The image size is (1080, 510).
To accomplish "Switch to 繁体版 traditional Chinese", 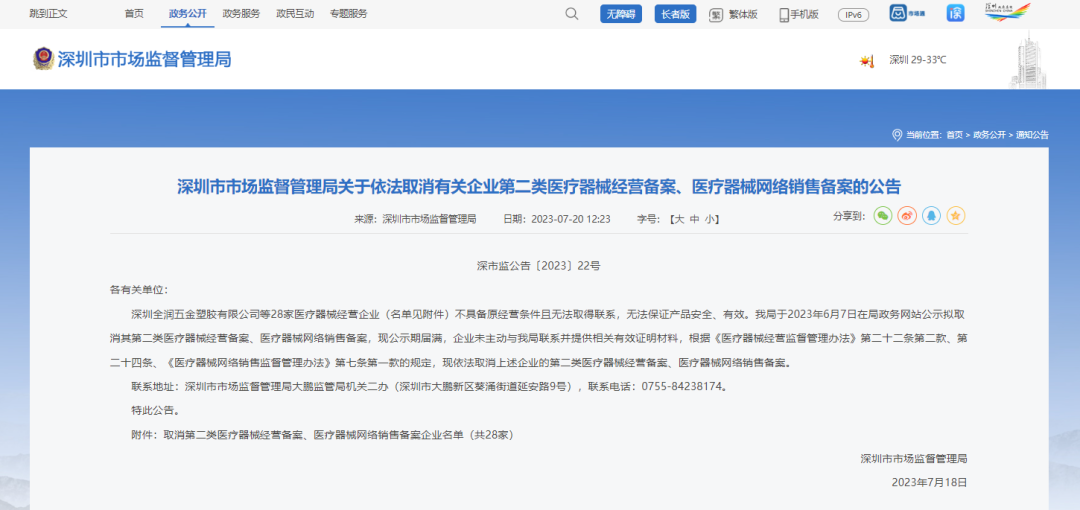I will 734,14.
